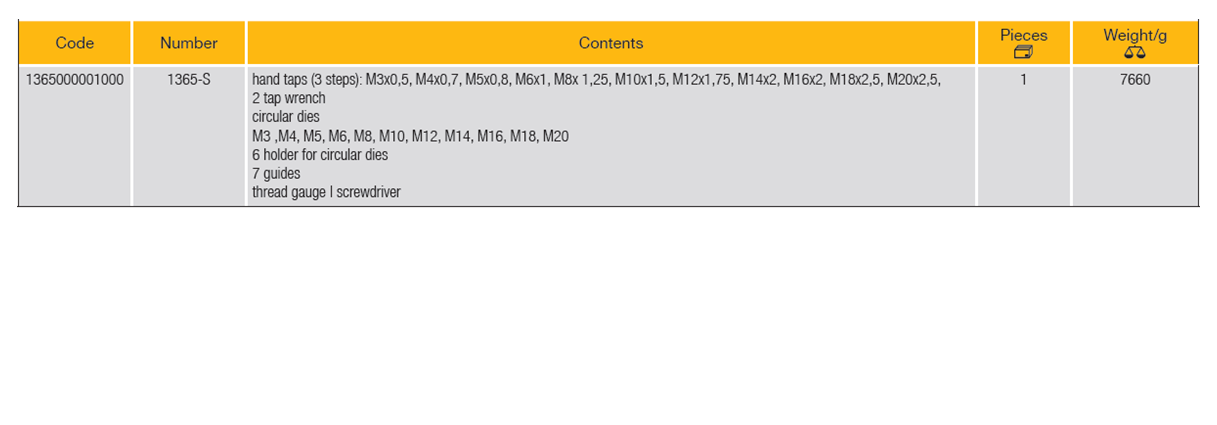Click the box icon under Pieces
This screenshot has height=425, width=1217.
point(1023,52)
